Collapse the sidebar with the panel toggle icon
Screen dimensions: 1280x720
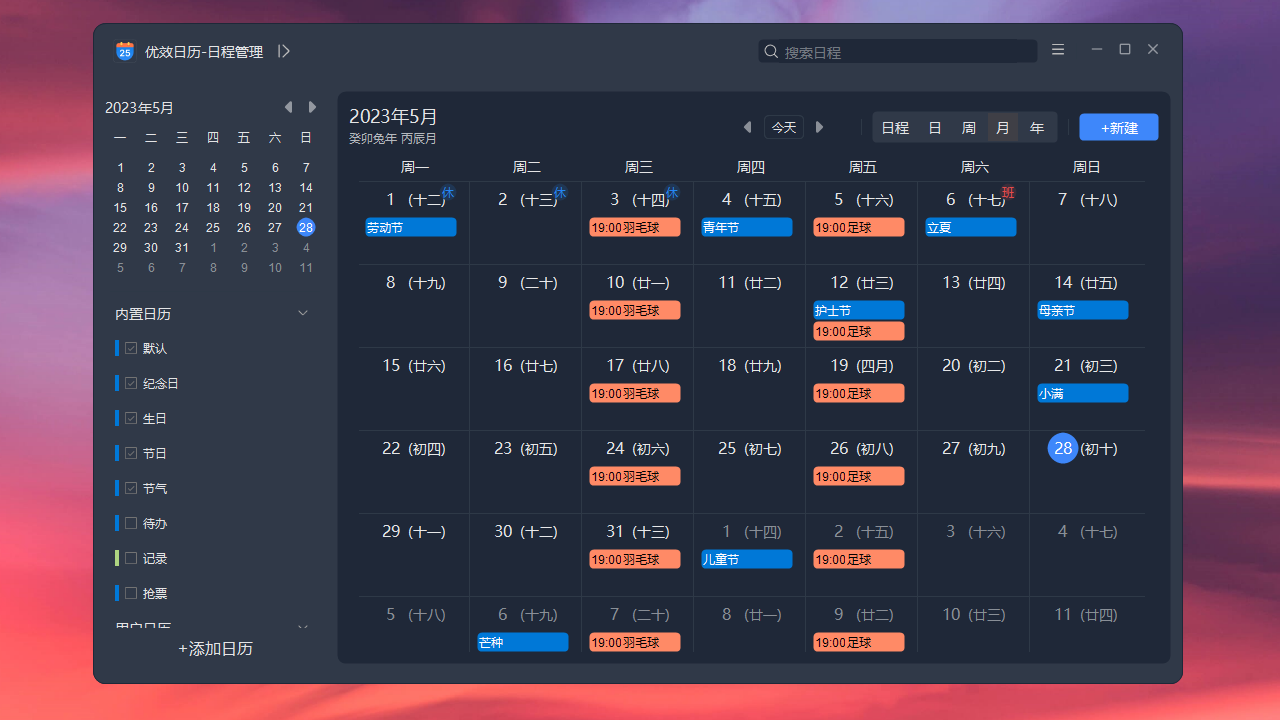[x=284, y=51]
